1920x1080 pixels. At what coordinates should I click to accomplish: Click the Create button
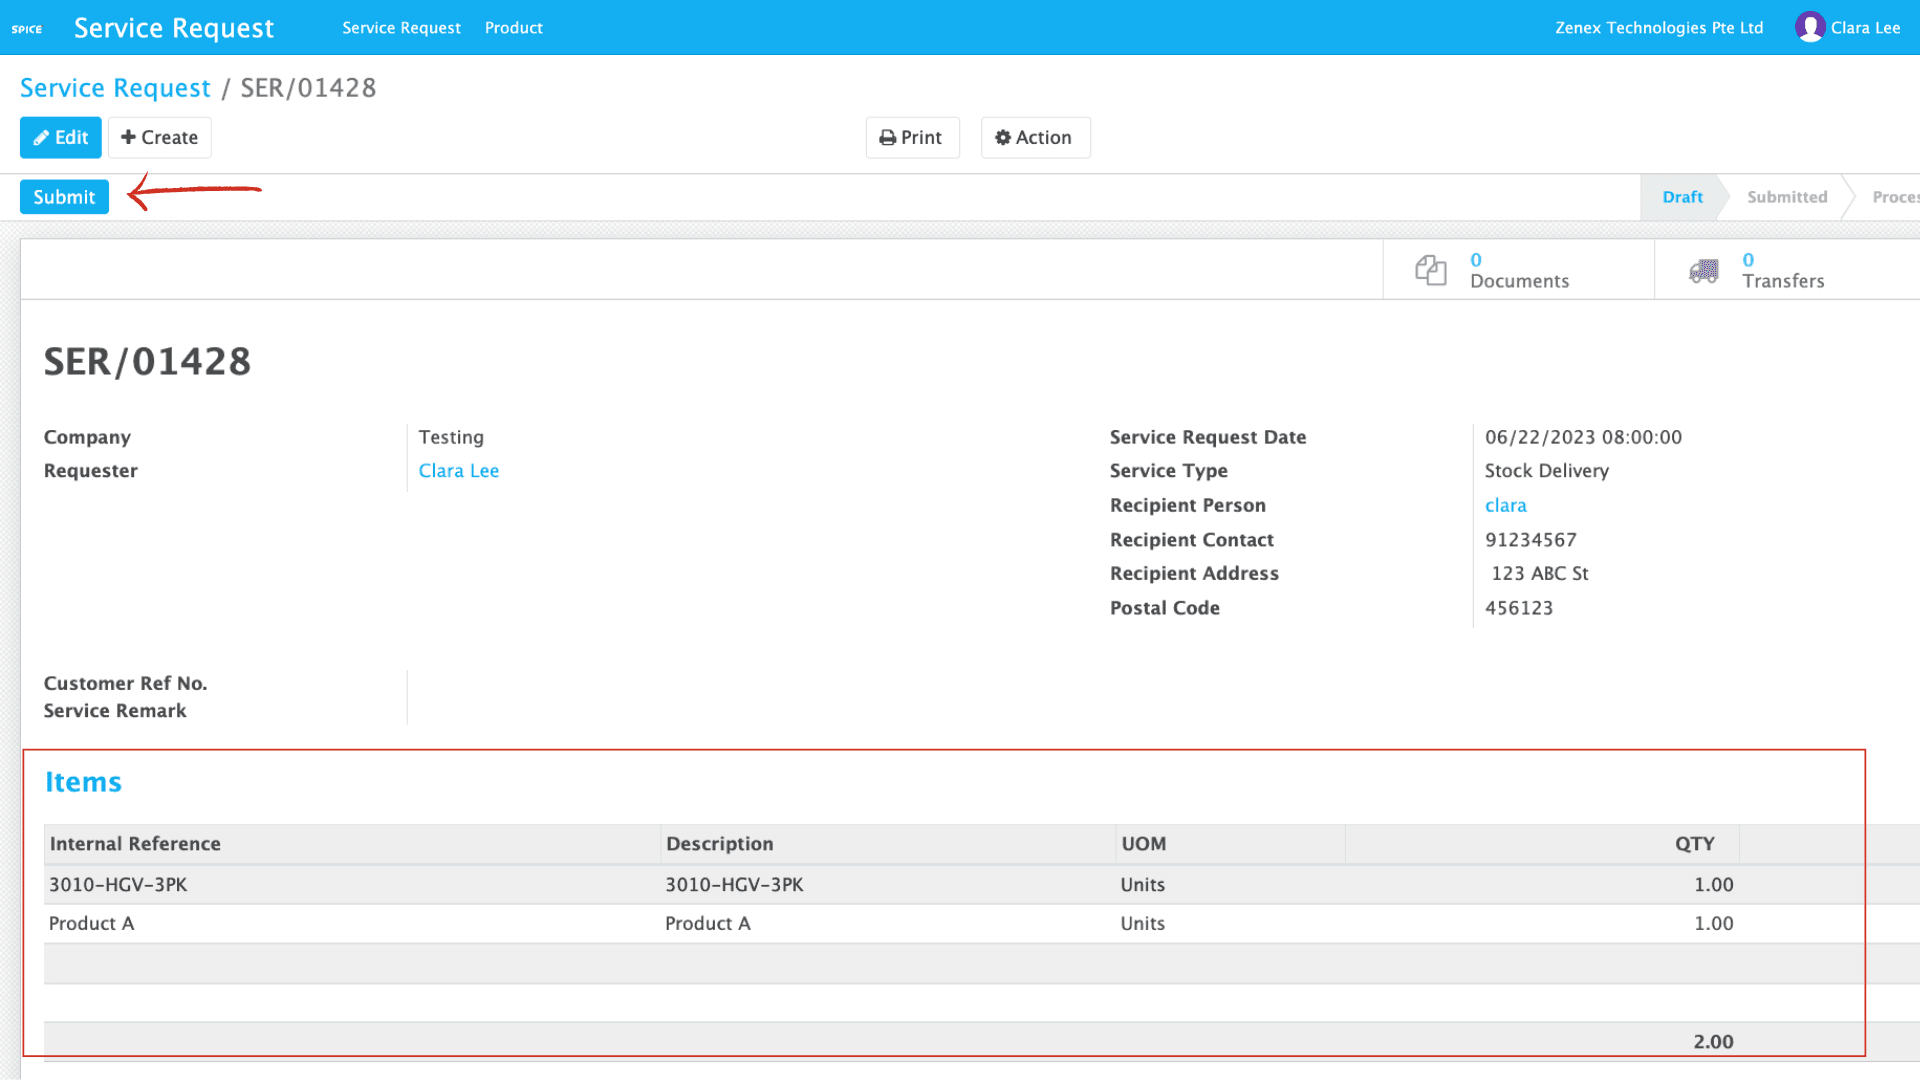coord(159,137)
